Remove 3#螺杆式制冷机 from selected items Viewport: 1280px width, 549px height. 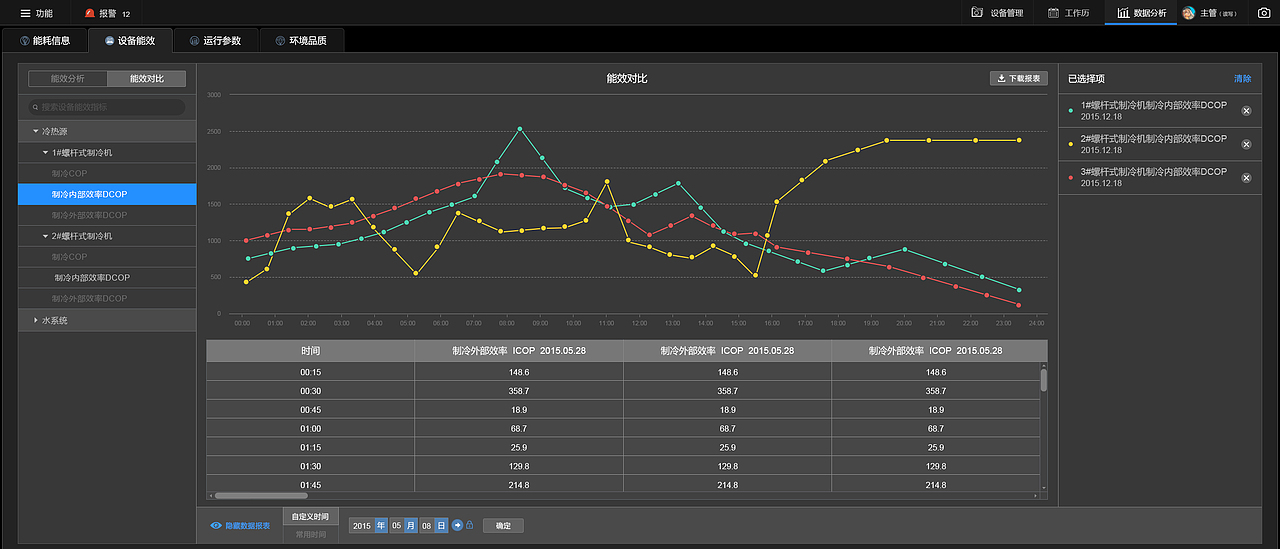(x=1246, y=177)
